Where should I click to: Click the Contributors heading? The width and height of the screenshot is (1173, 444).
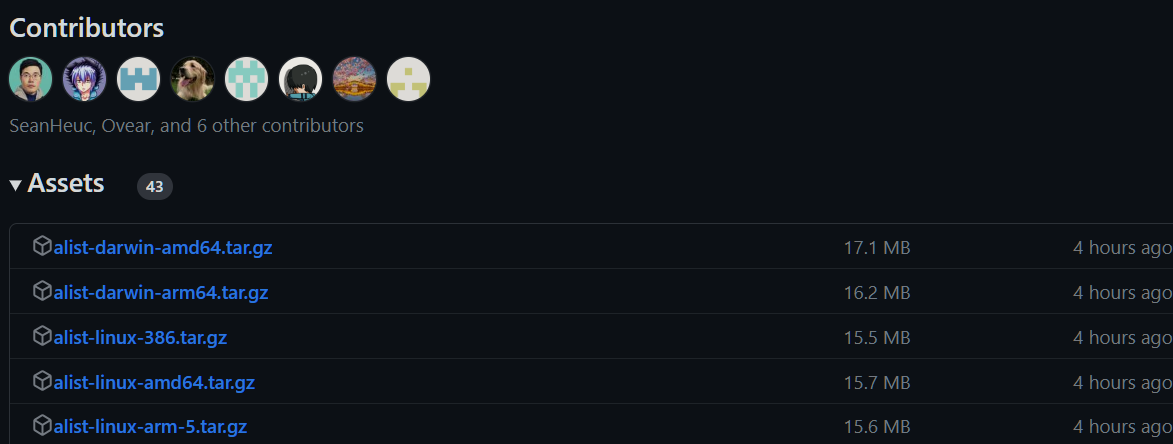click(86, 28)
